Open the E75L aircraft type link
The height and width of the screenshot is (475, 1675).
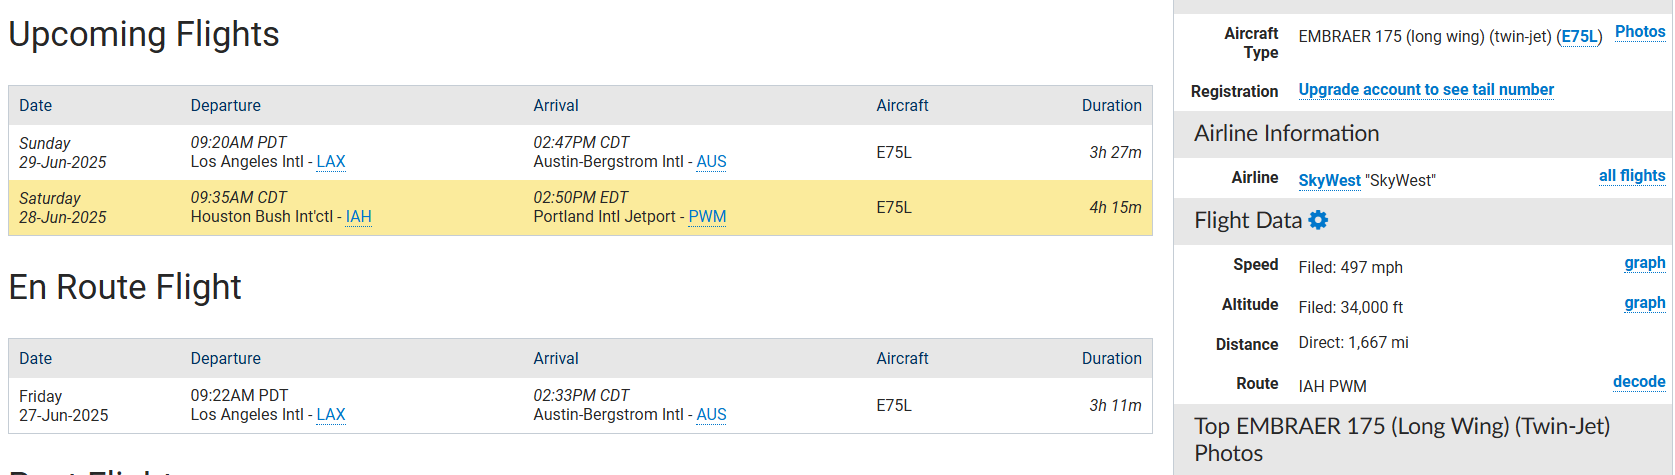point(1579,37)
